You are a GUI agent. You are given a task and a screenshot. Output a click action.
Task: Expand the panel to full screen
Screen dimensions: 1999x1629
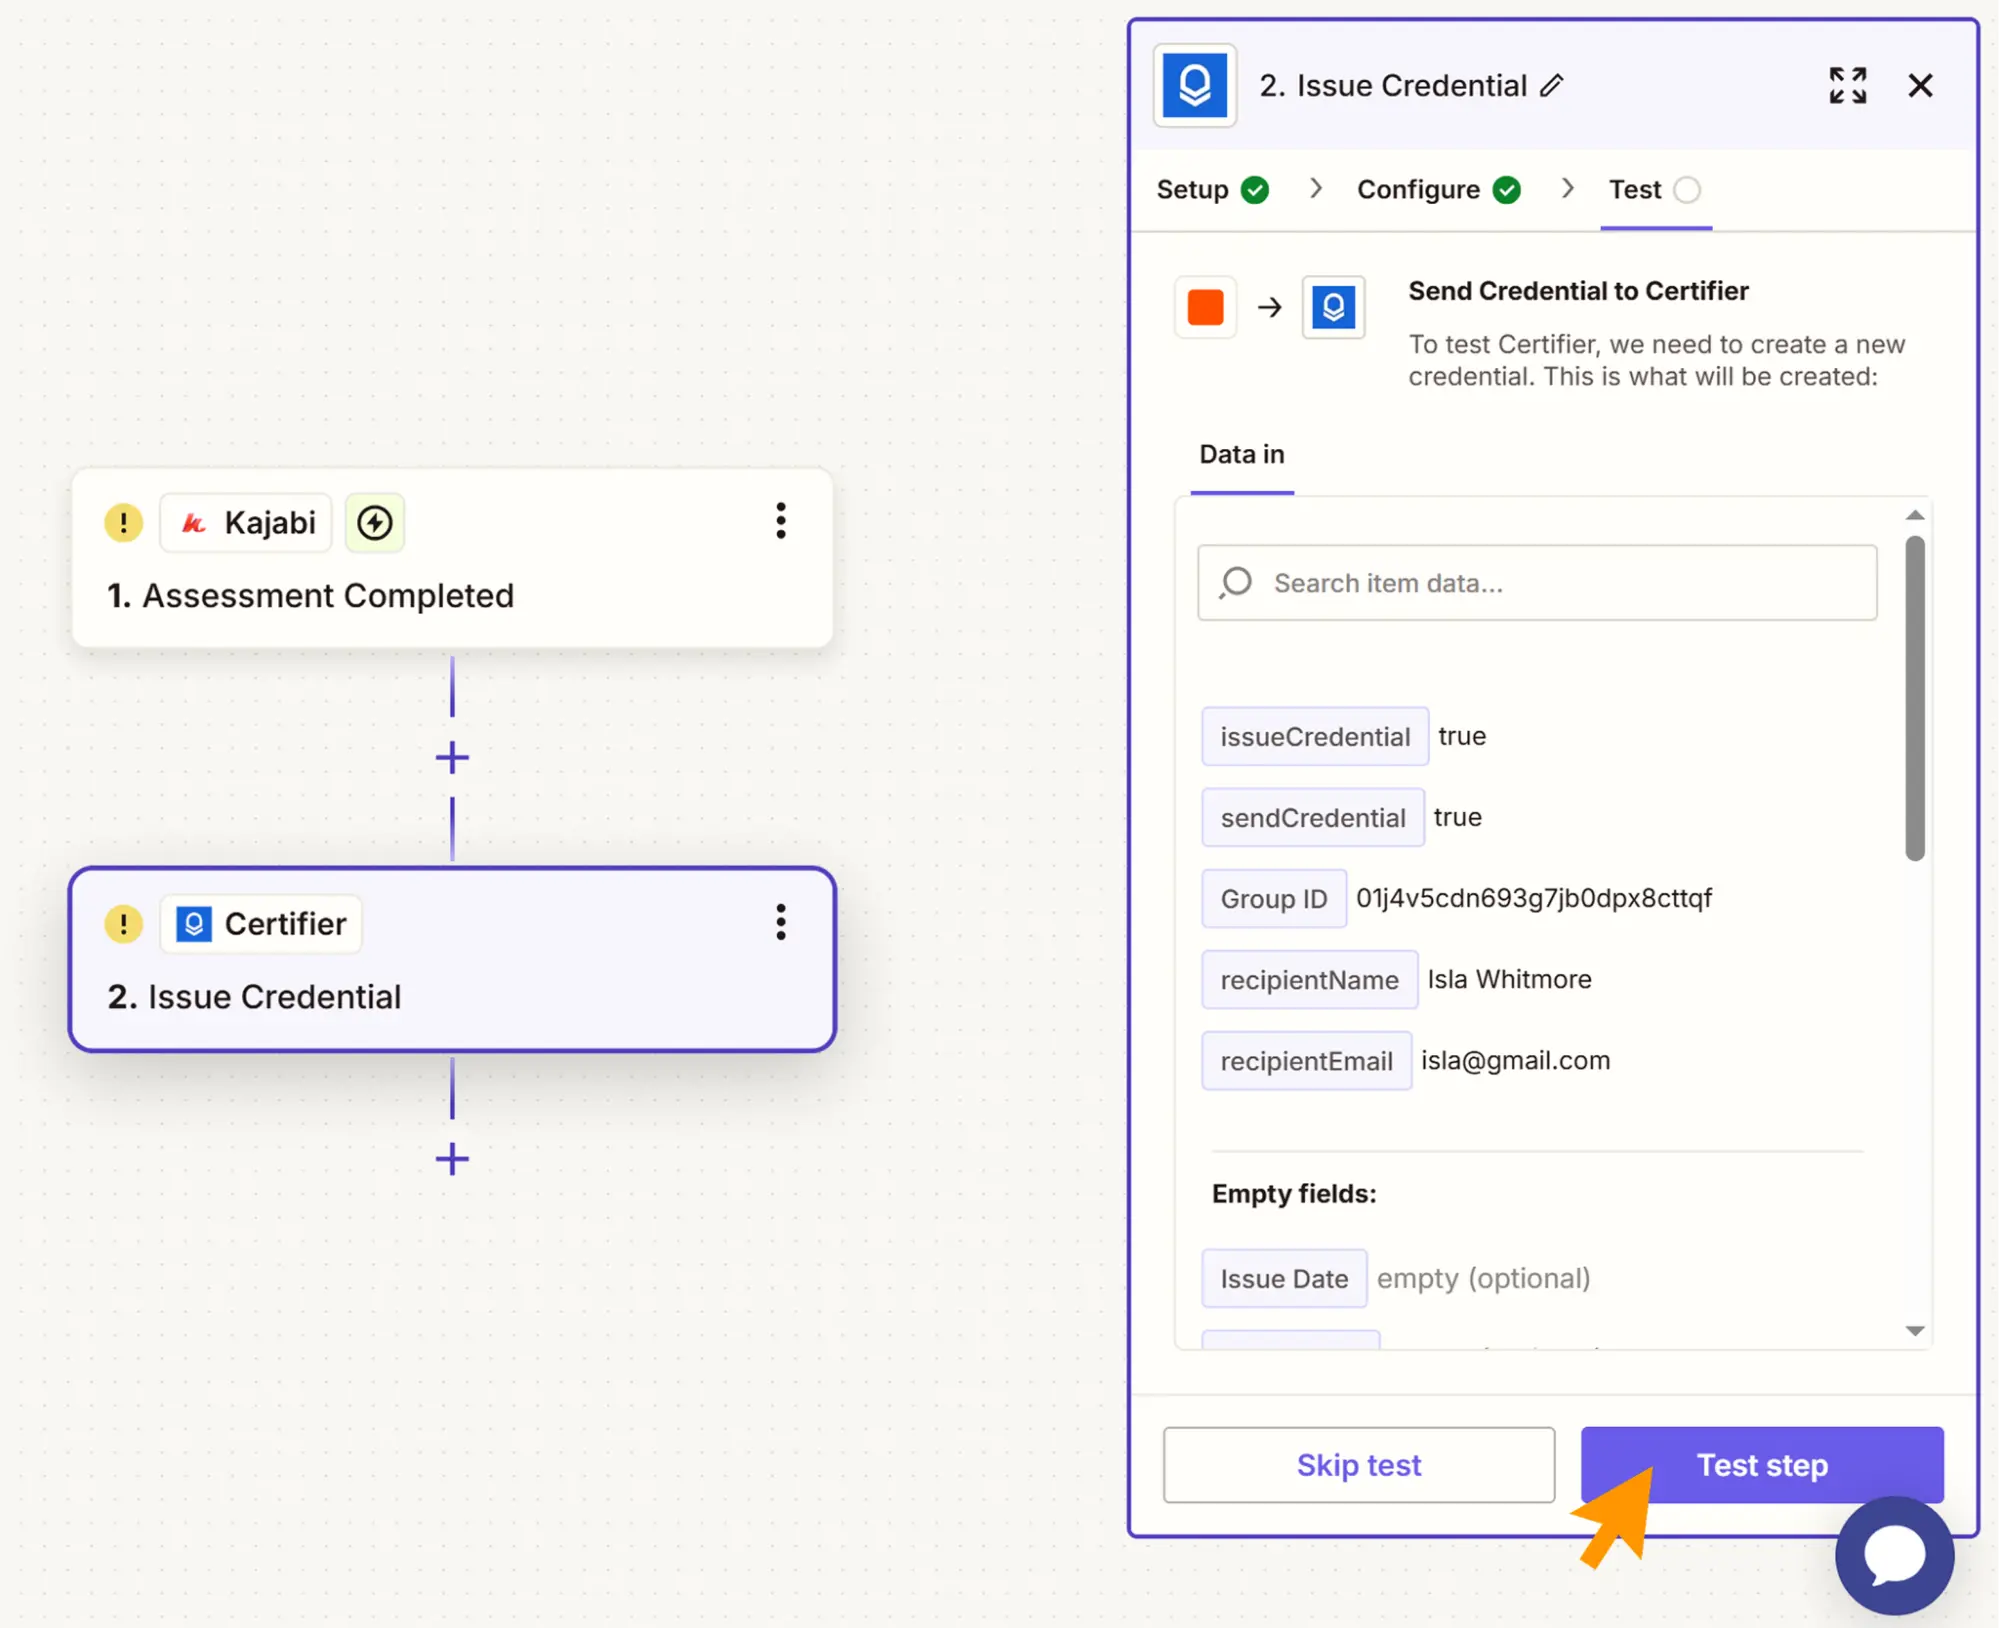1847,86
